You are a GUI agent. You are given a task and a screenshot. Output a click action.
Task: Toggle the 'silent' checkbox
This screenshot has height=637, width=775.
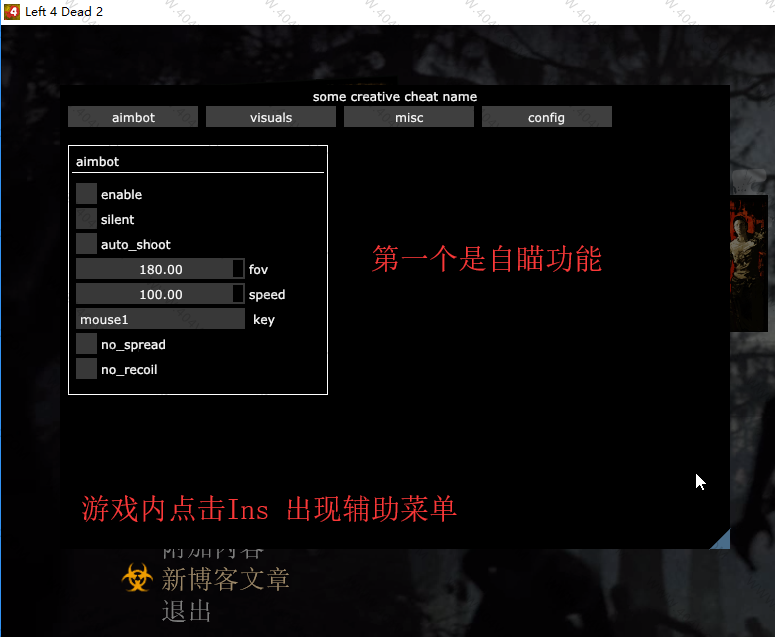coord(87,219)
